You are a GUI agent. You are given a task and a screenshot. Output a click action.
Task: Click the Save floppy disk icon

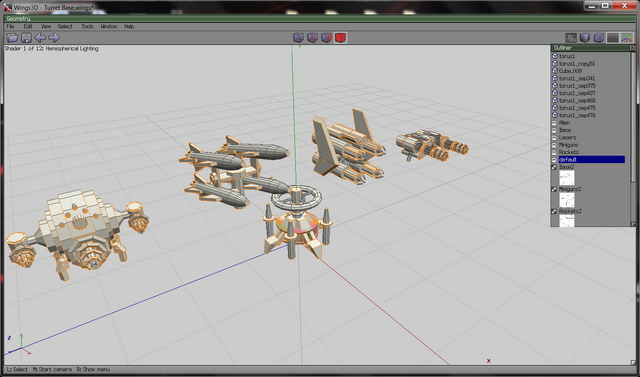coord(26,38)
